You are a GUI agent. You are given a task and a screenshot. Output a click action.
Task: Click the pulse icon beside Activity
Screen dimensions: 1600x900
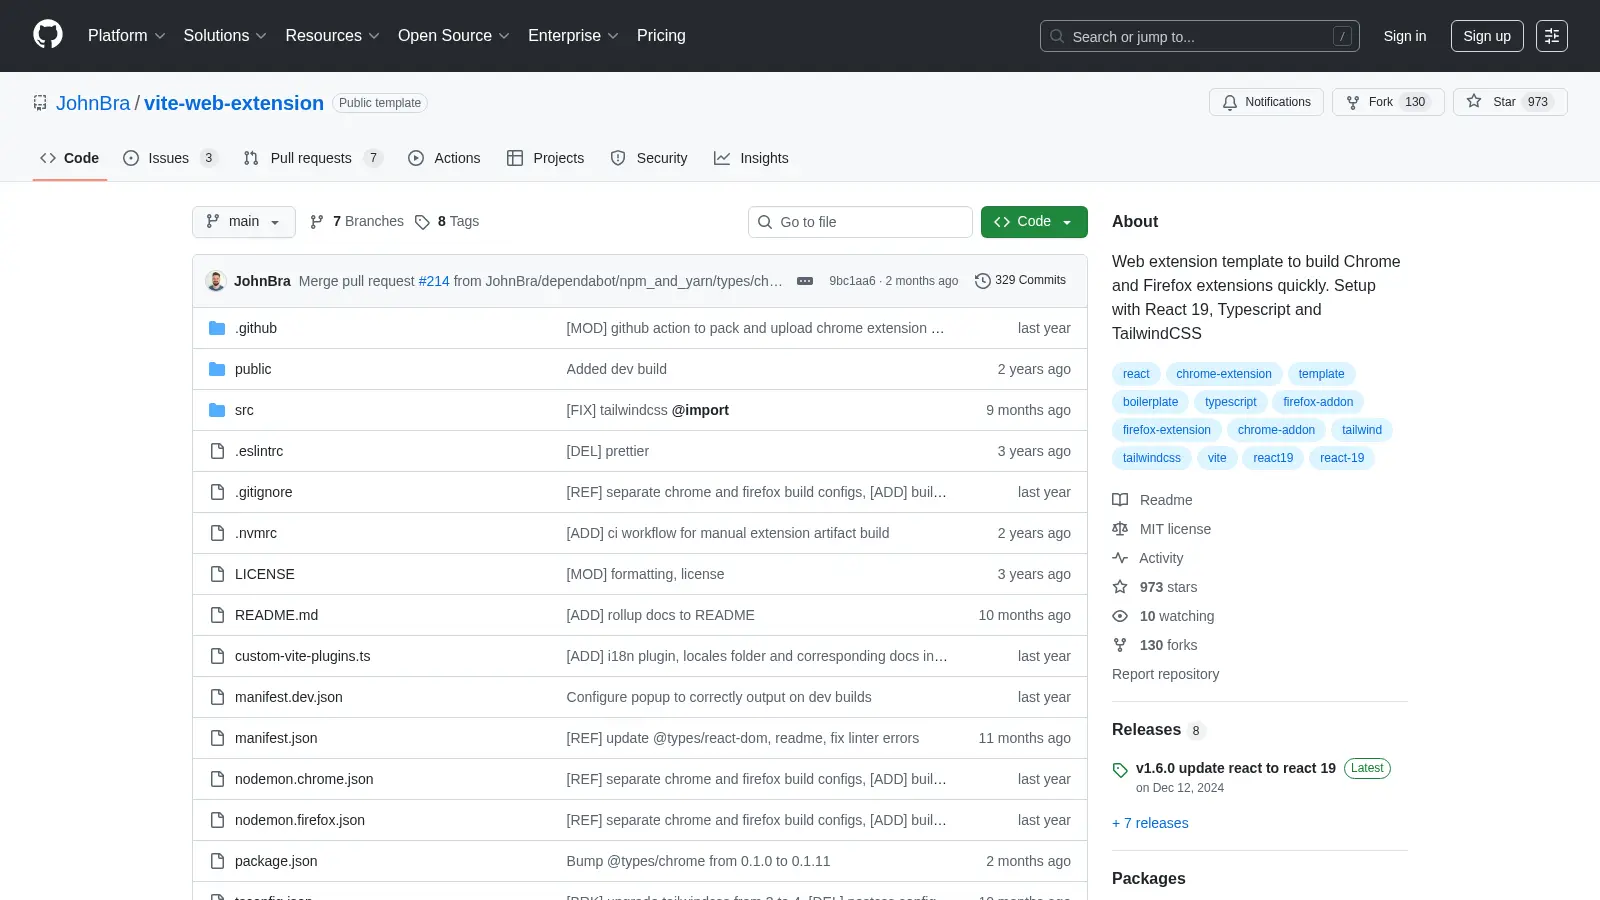tap(1120, 558)
